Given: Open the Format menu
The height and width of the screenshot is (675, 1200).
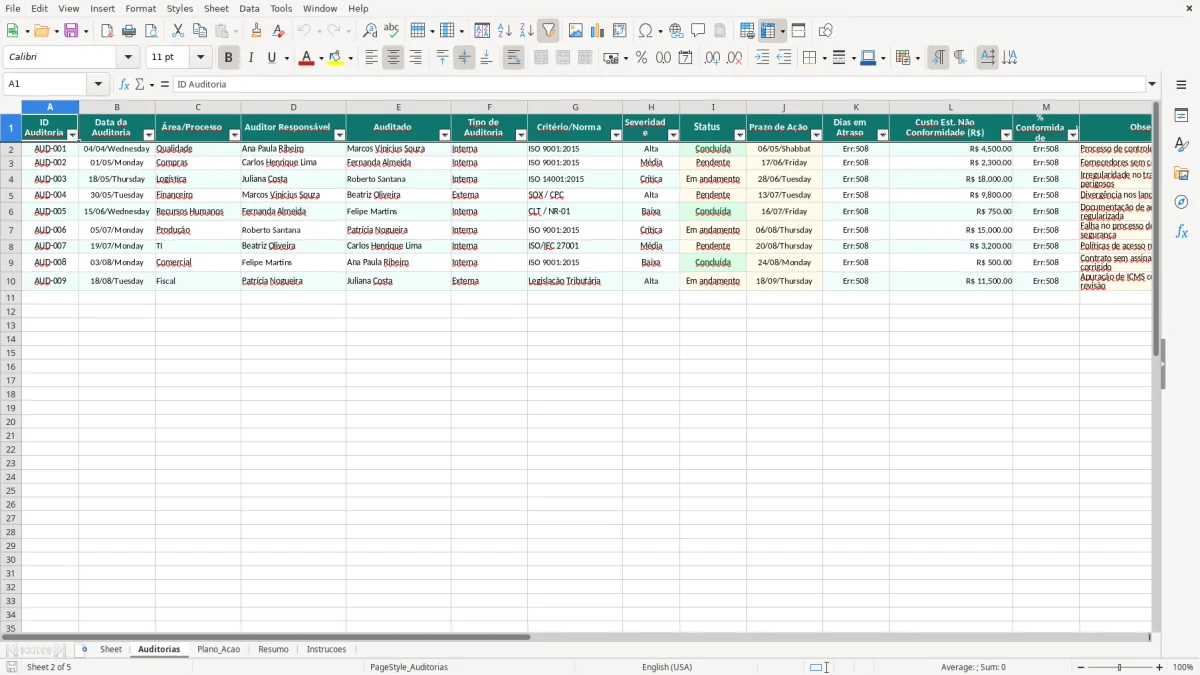Looking at the screenshot, I should (x=140, y=8).
